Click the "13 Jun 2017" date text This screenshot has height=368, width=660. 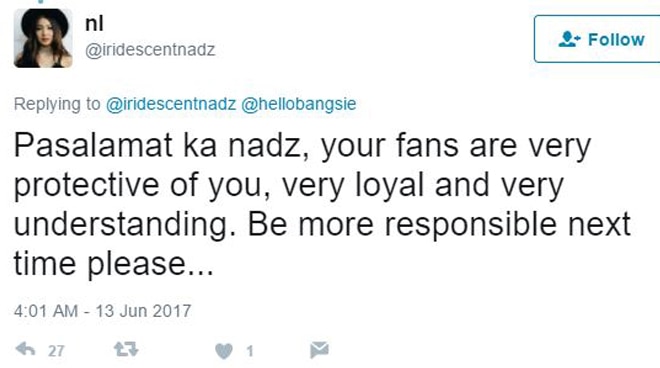click(144, 311)
